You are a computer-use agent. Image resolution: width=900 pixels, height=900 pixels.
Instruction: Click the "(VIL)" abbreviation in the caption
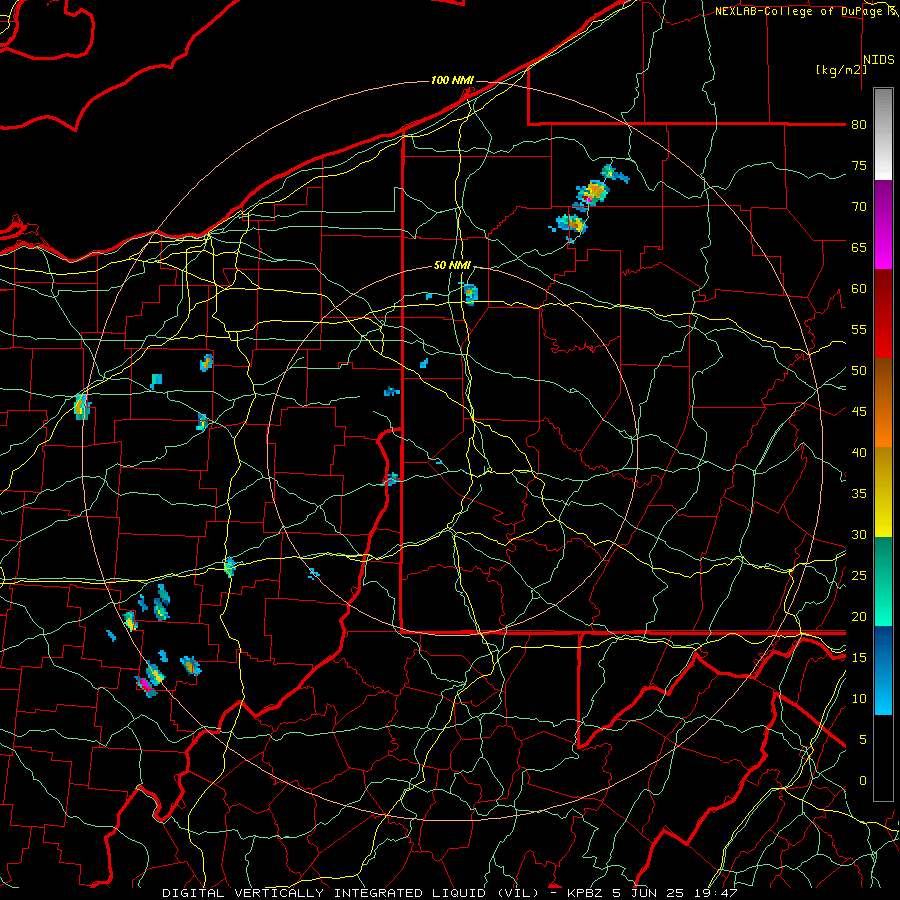coord(519,893)
